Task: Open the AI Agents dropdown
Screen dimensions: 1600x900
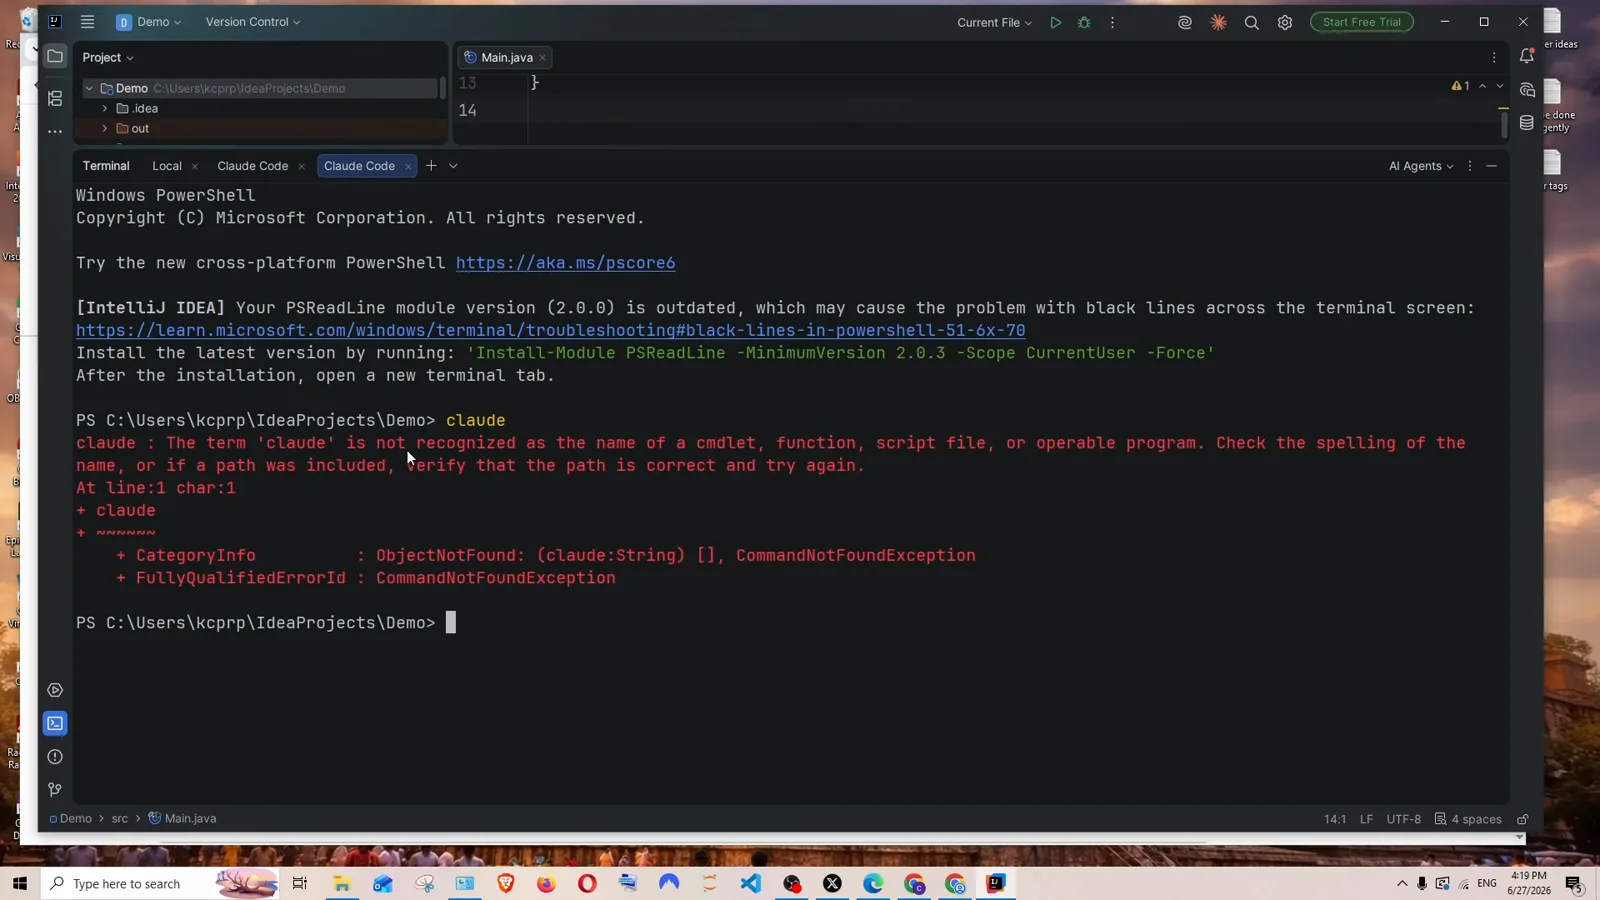Action: click(x=1421, y=166)
